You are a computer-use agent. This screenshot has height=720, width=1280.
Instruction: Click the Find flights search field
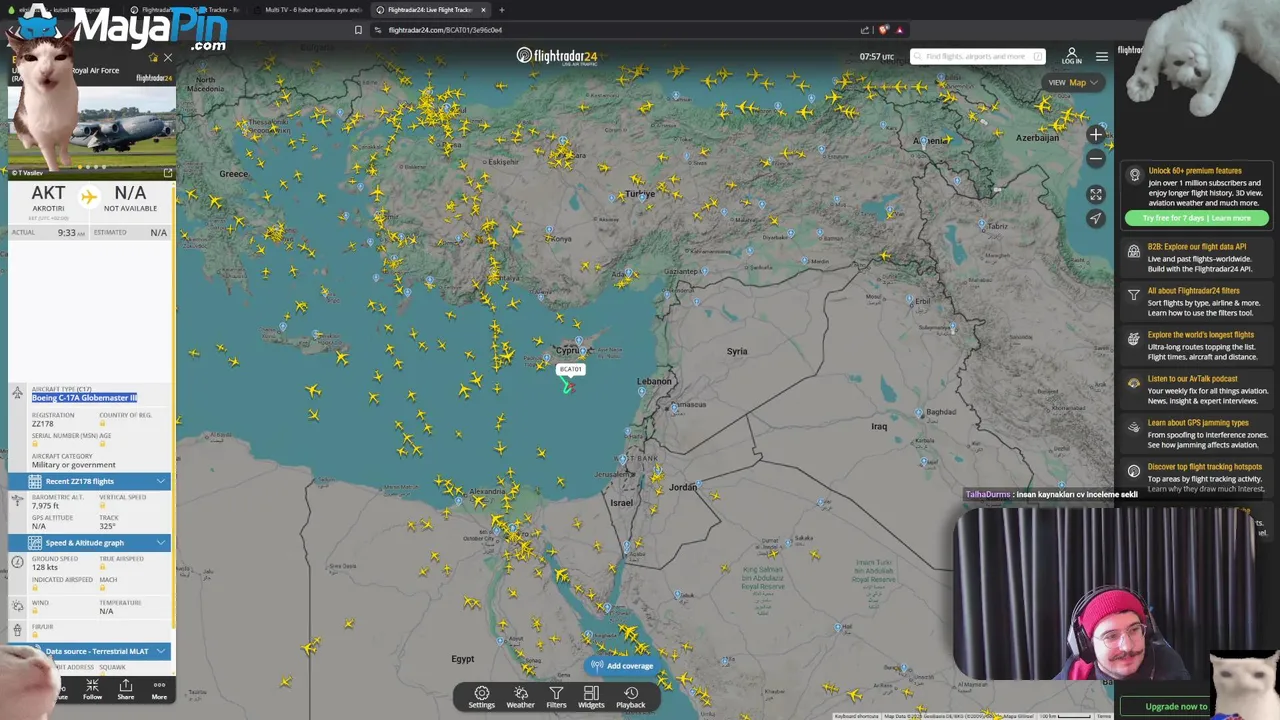pyautogui.click(x=978, y=56)
